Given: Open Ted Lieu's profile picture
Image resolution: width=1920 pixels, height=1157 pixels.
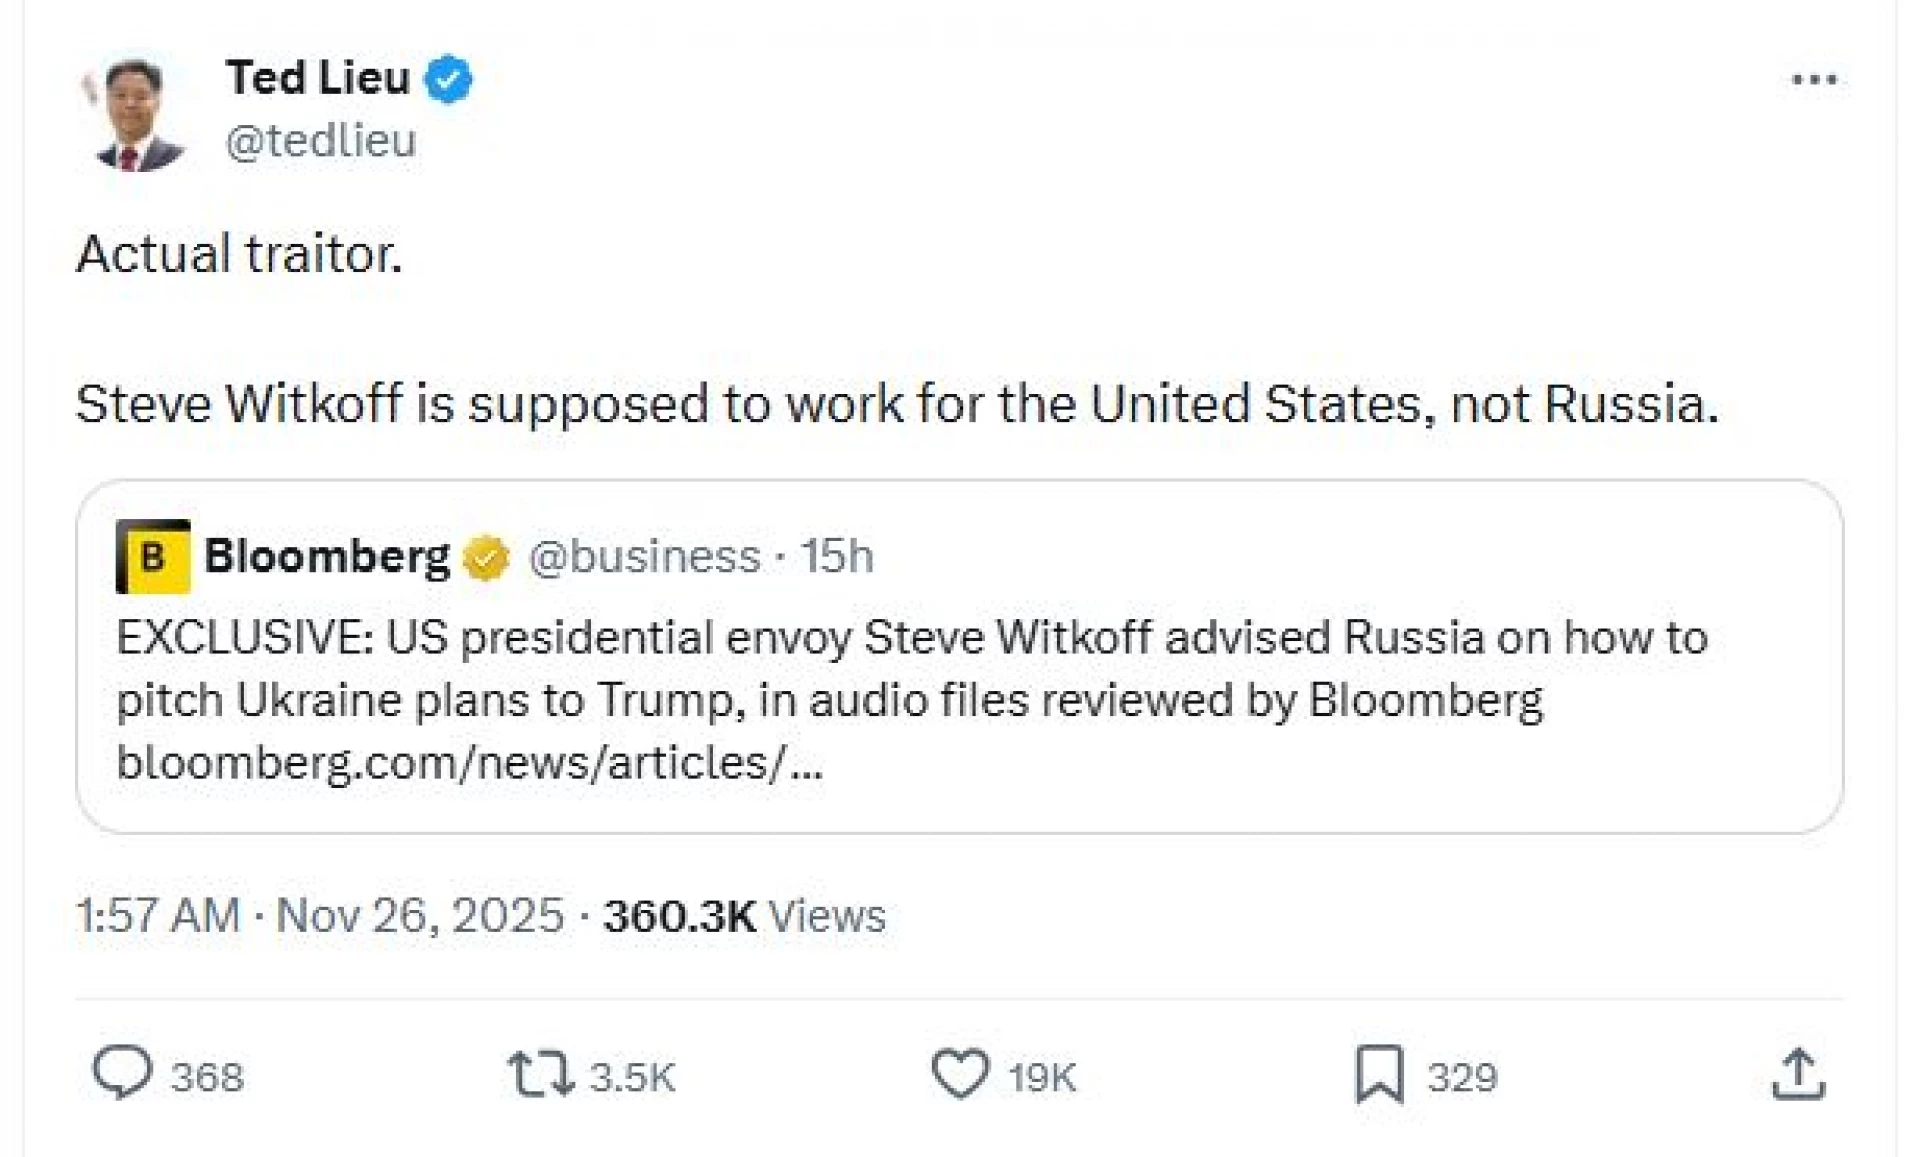Looking at the screenshot, I should click(x=136, y=114).
